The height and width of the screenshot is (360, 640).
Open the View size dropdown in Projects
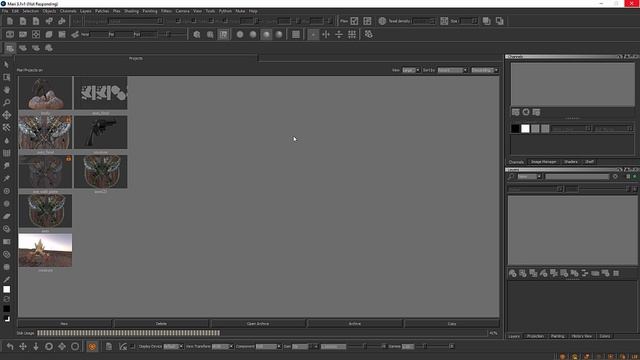tap(411, 70)
